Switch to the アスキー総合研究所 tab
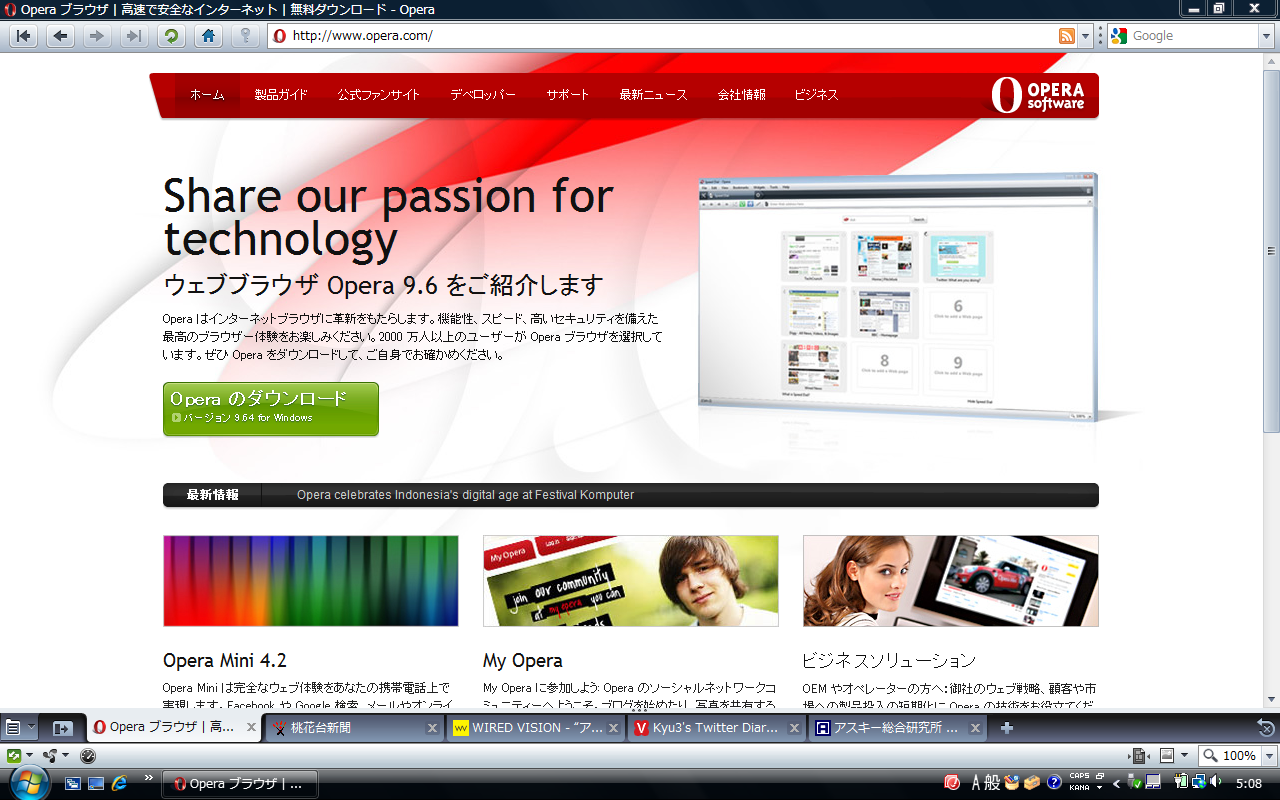Screen dimensions: 1280x800 tap(898, 728)
